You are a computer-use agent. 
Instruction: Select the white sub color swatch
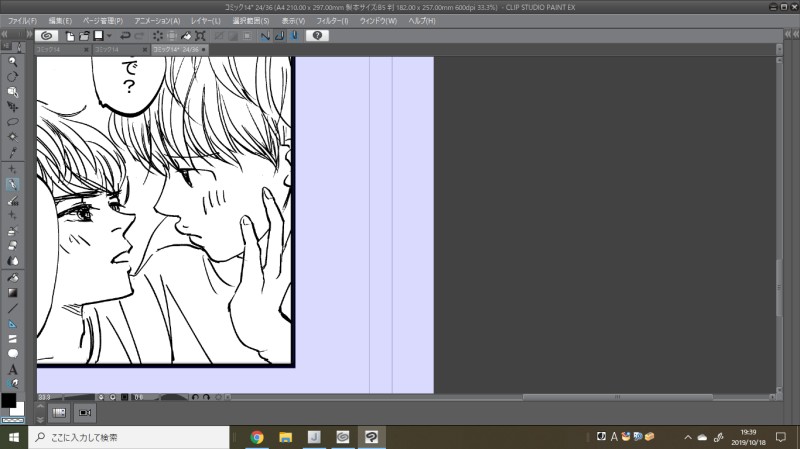coord(19,409)
